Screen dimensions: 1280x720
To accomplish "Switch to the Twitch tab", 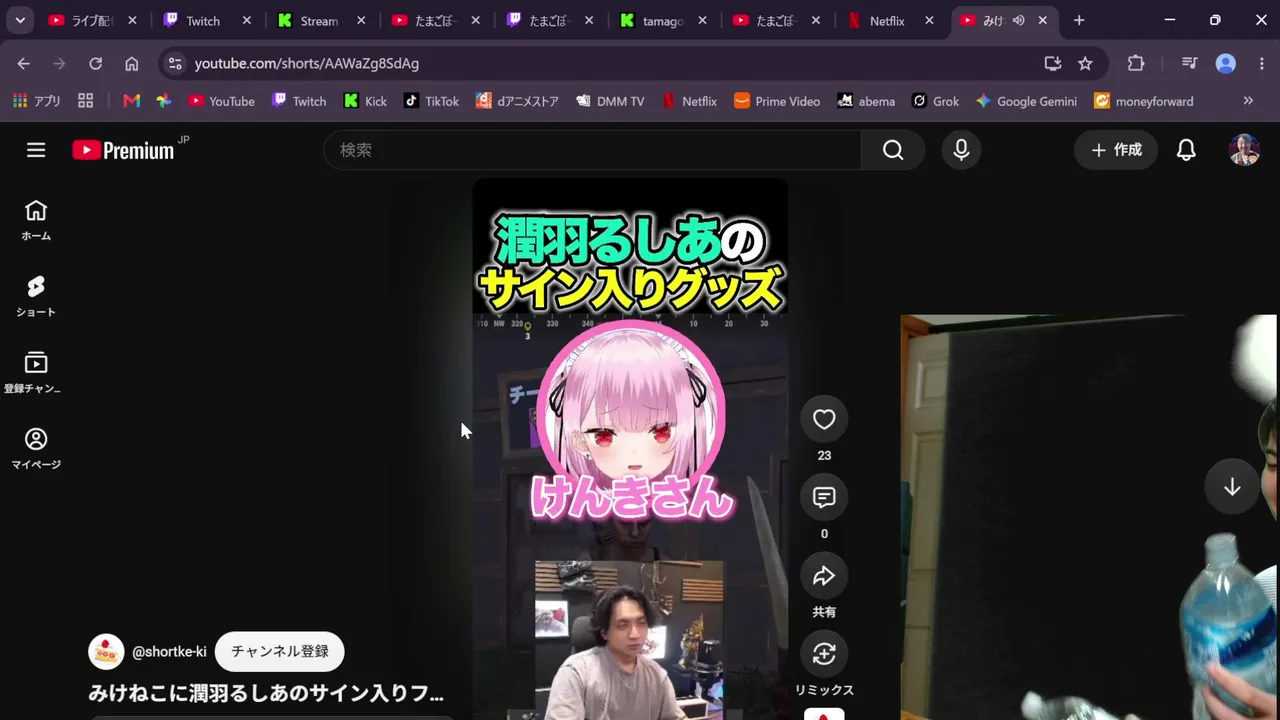I will coord(208,20).
